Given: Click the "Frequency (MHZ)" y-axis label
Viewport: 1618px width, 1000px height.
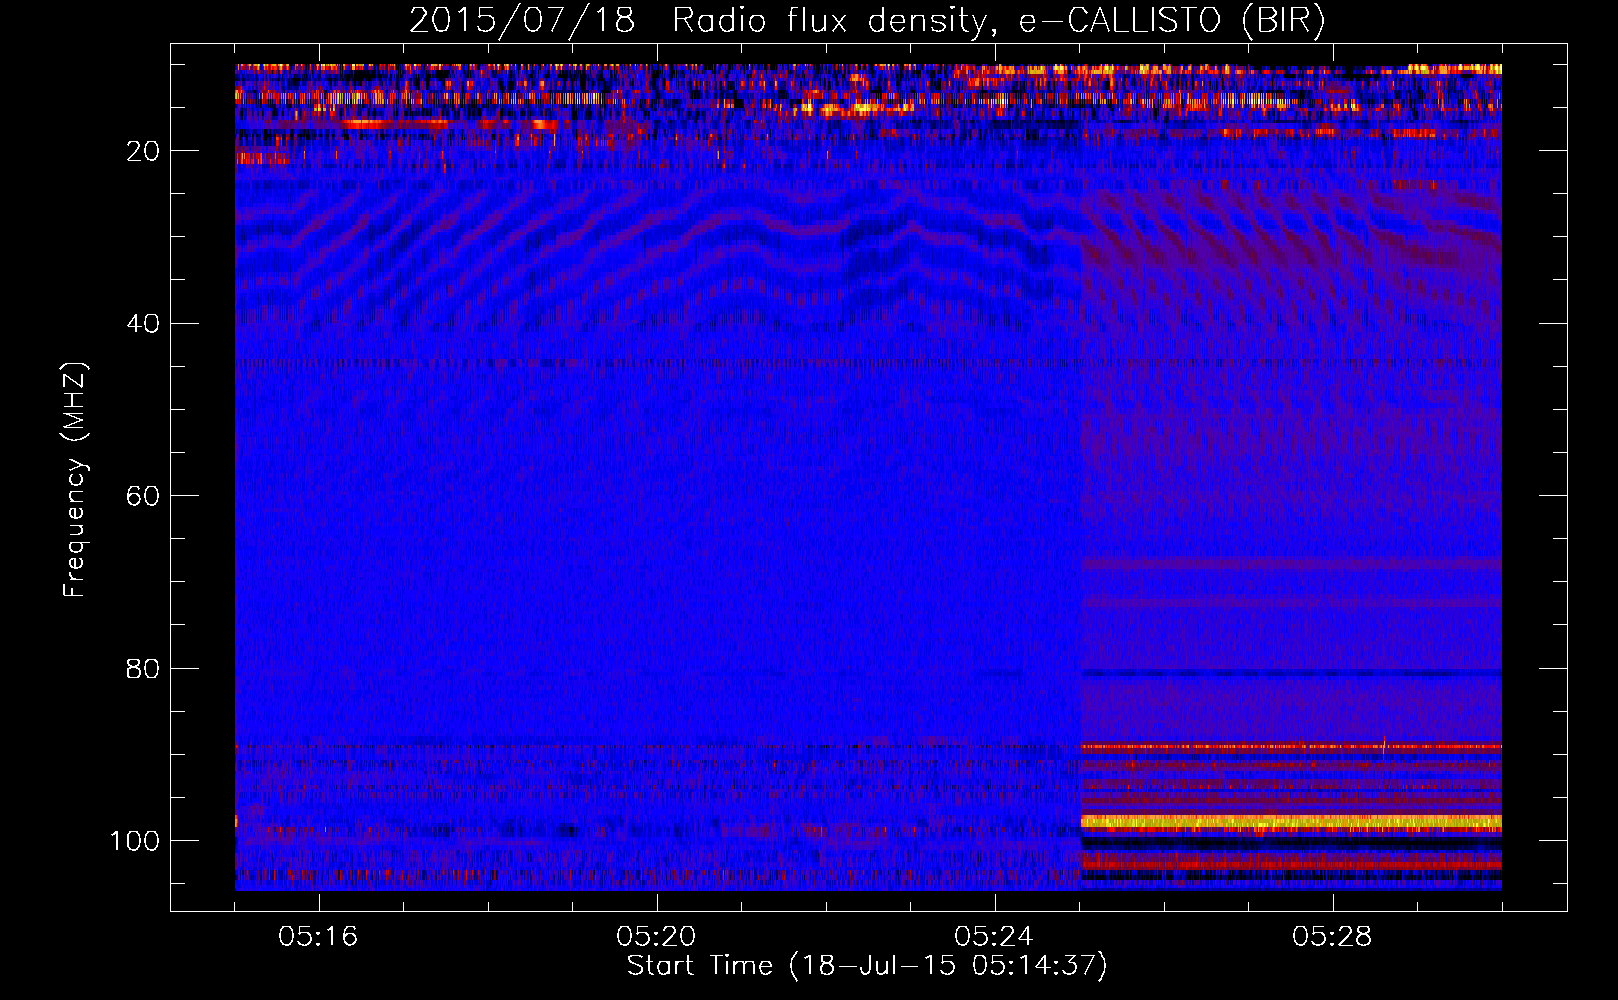Looking at the screenshot, I should pyautogui.click(x=75, y=480).
